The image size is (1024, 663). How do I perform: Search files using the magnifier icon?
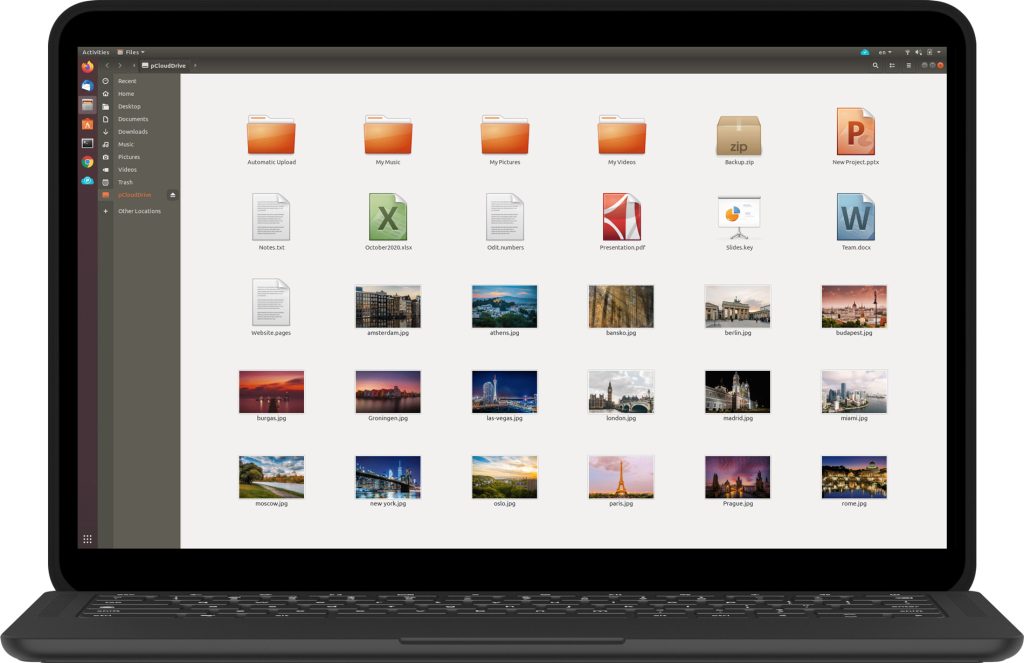tap(875, 66)
